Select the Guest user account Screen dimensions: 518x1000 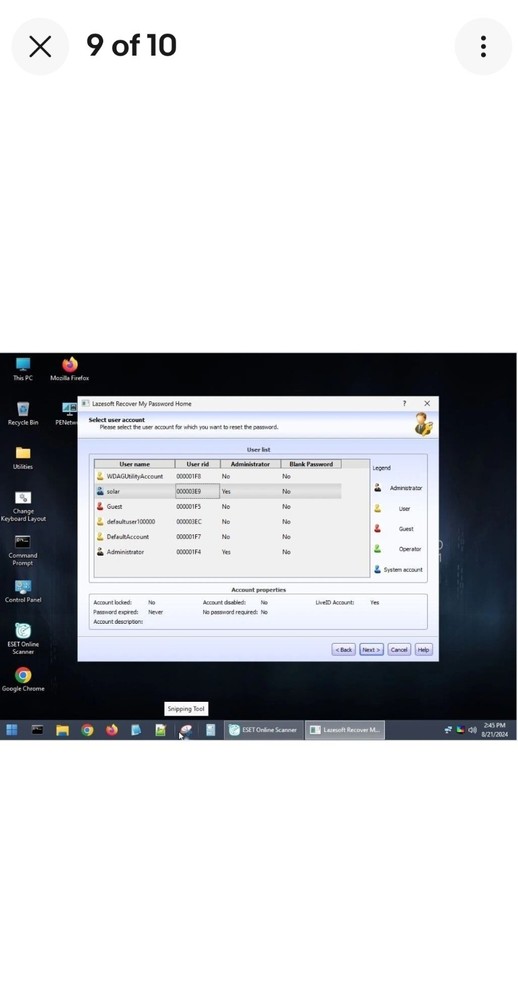218,506
